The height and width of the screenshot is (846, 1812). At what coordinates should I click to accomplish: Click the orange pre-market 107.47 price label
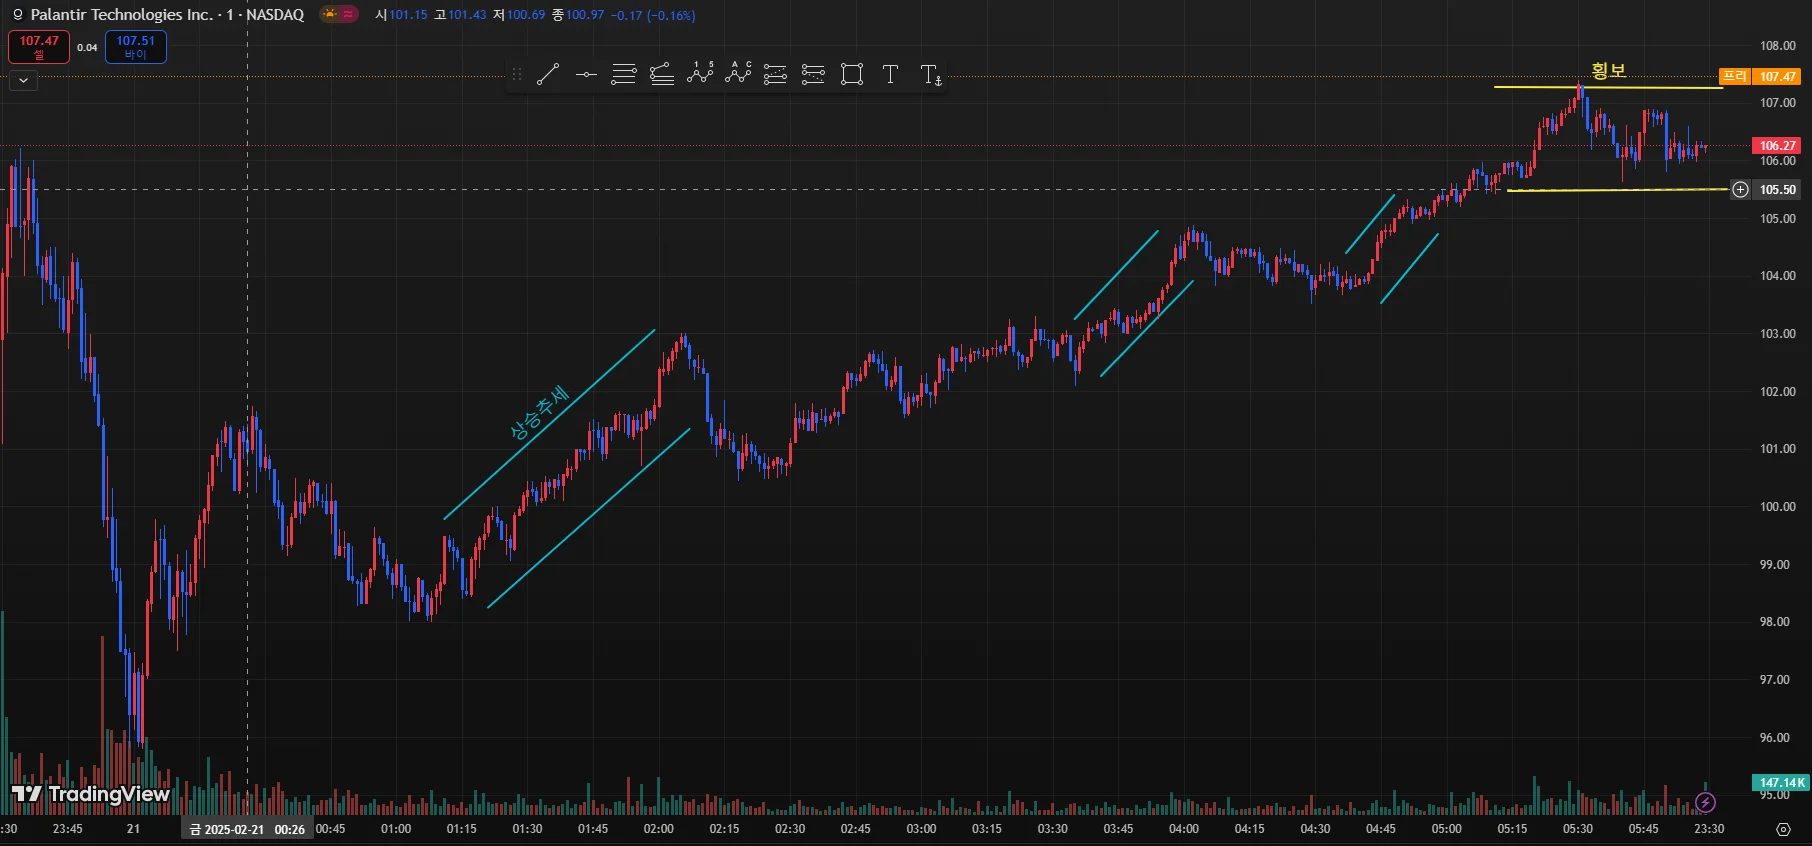(x=1777, y=77)
